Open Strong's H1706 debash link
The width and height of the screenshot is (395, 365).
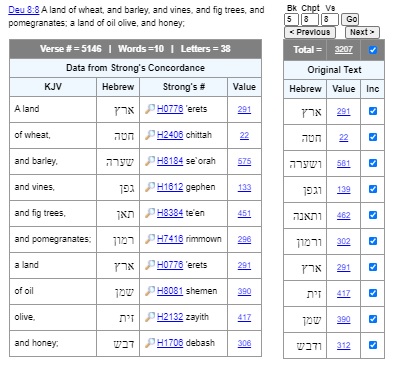[x=170, y=343]
